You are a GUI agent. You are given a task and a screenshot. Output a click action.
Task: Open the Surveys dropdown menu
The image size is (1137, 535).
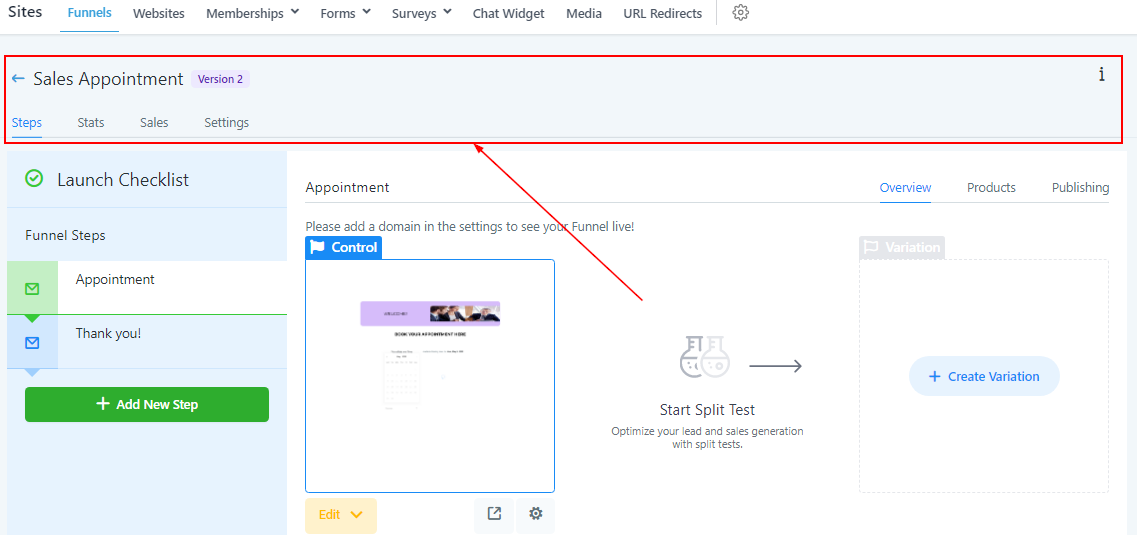pyautogui.click(x=421, y=14)
